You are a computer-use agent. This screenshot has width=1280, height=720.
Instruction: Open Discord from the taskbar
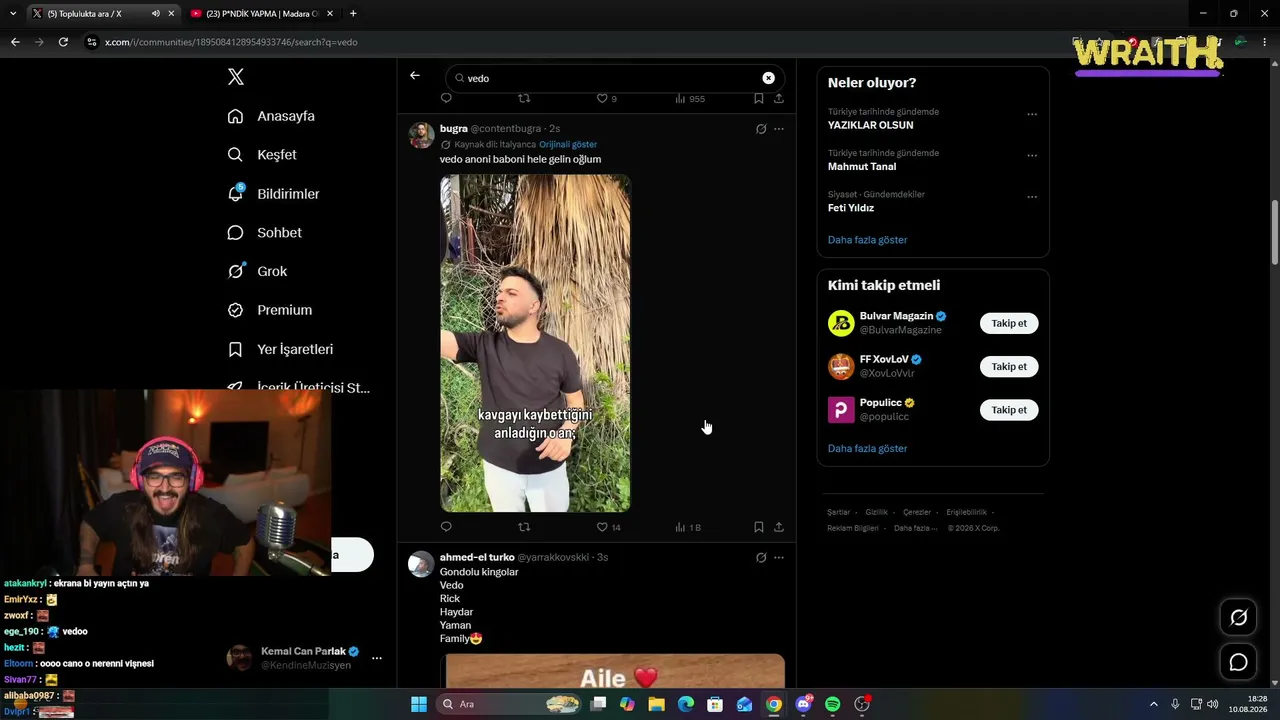(803, 704)
